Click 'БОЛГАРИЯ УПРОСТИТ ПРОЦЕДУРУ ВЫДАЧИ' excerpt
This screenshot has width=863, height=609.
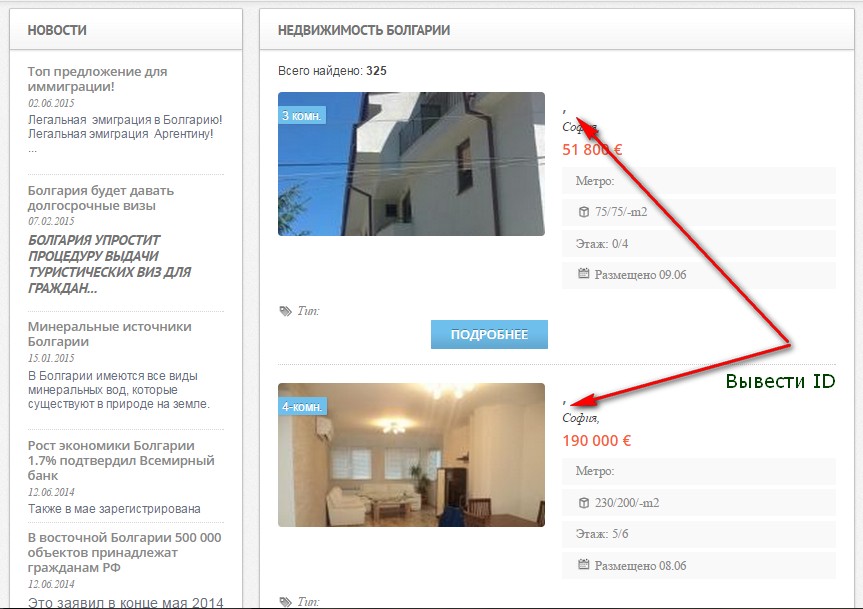point(110,264)
